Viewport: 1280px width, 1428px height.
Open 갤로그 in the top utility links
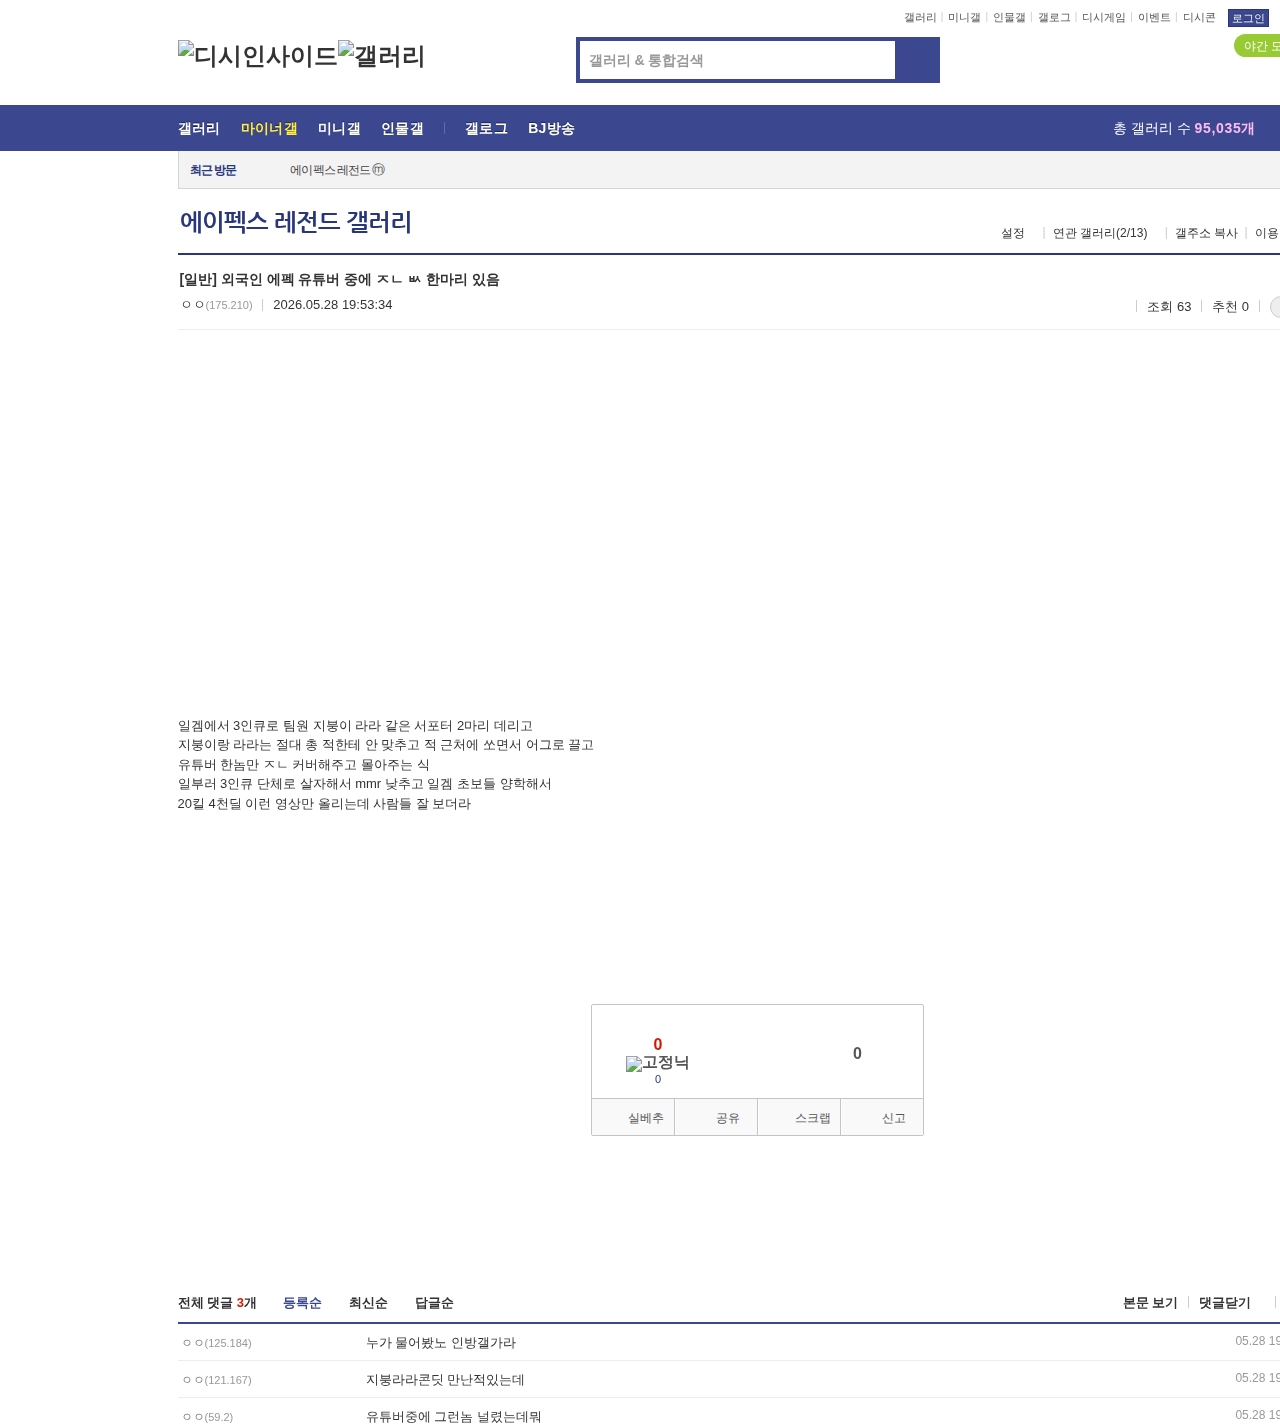point(1054,18)
